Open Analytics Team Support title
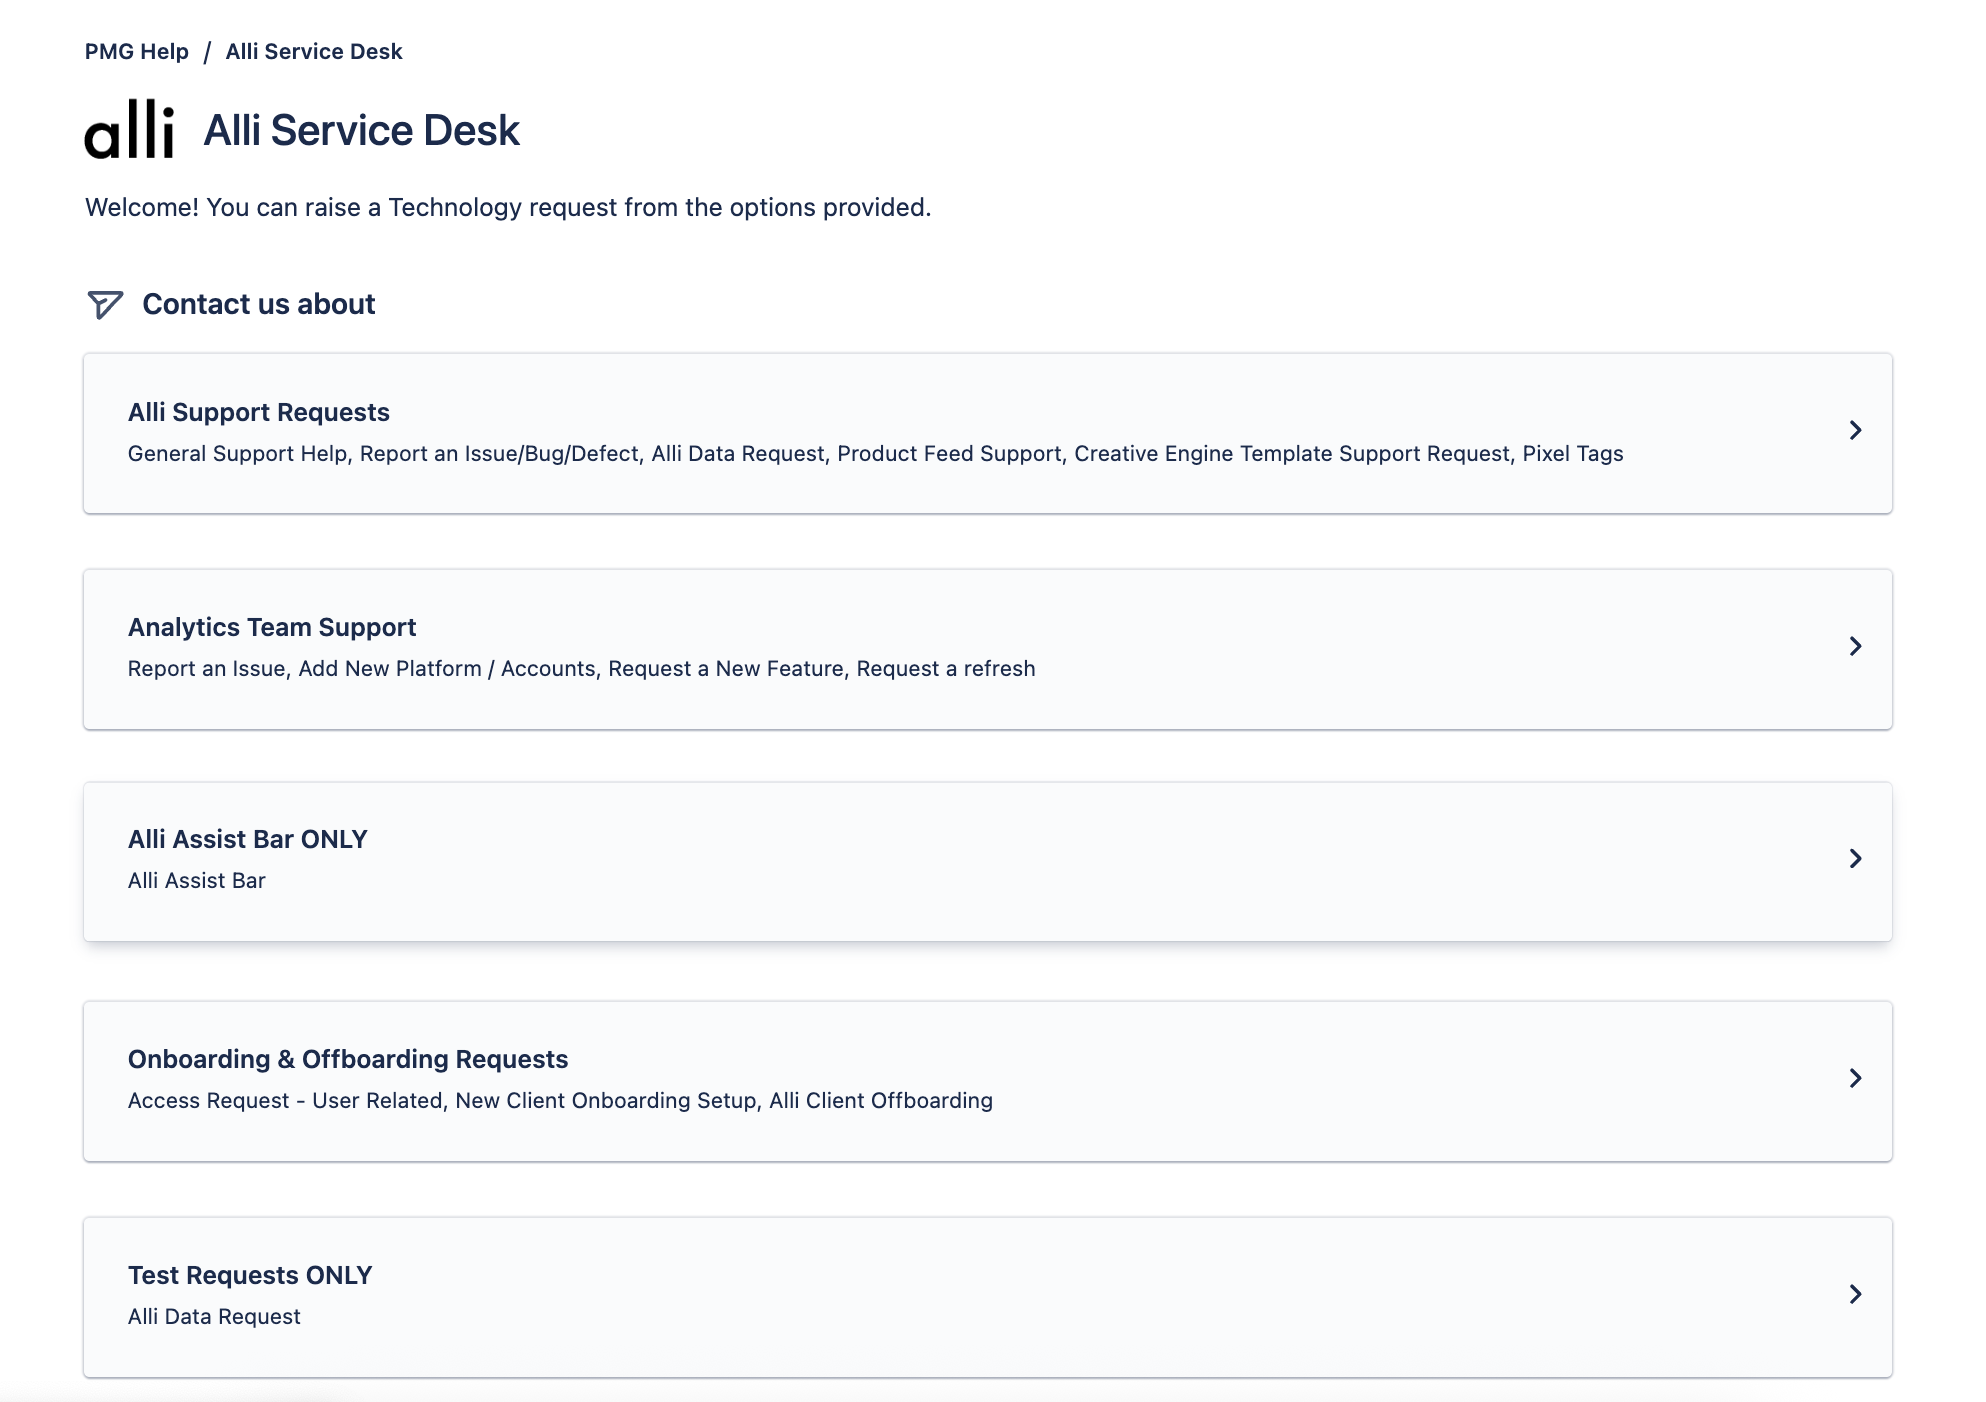This screenshot has width=1986, height=1402. click(272, 627)
